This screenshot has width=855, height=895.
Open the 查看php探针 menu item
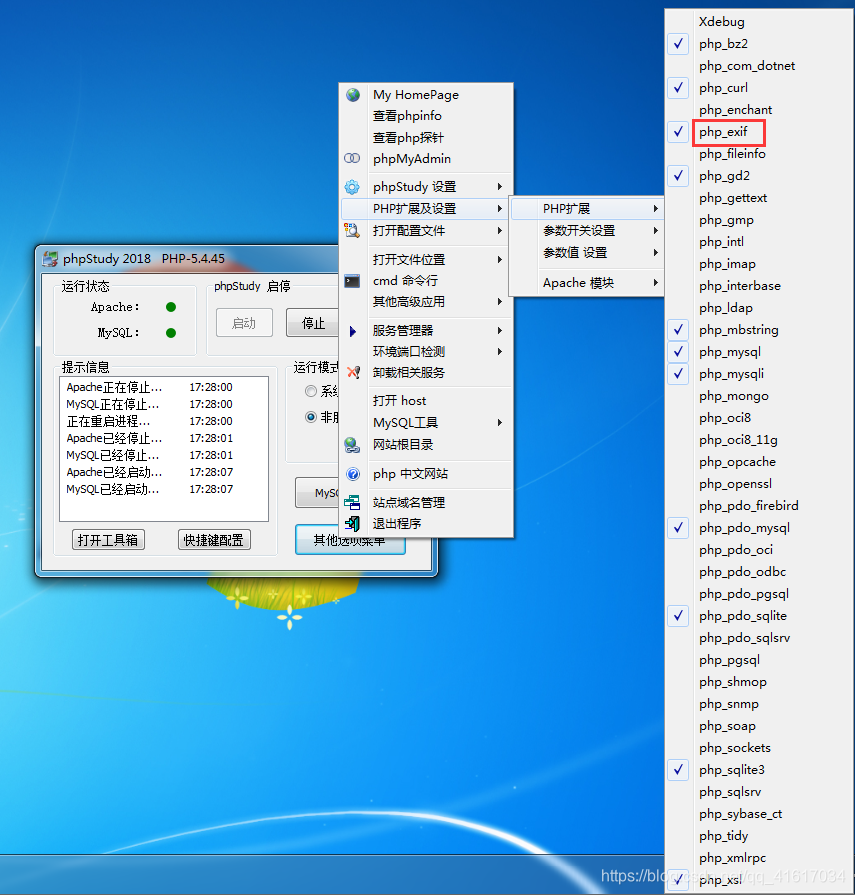click(426, 138)
